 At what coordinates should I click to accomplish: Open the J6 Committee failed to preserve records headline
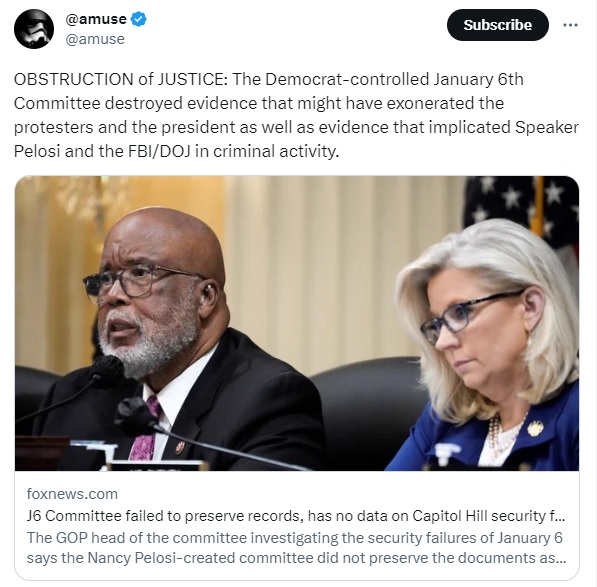(x=296, y=516)
